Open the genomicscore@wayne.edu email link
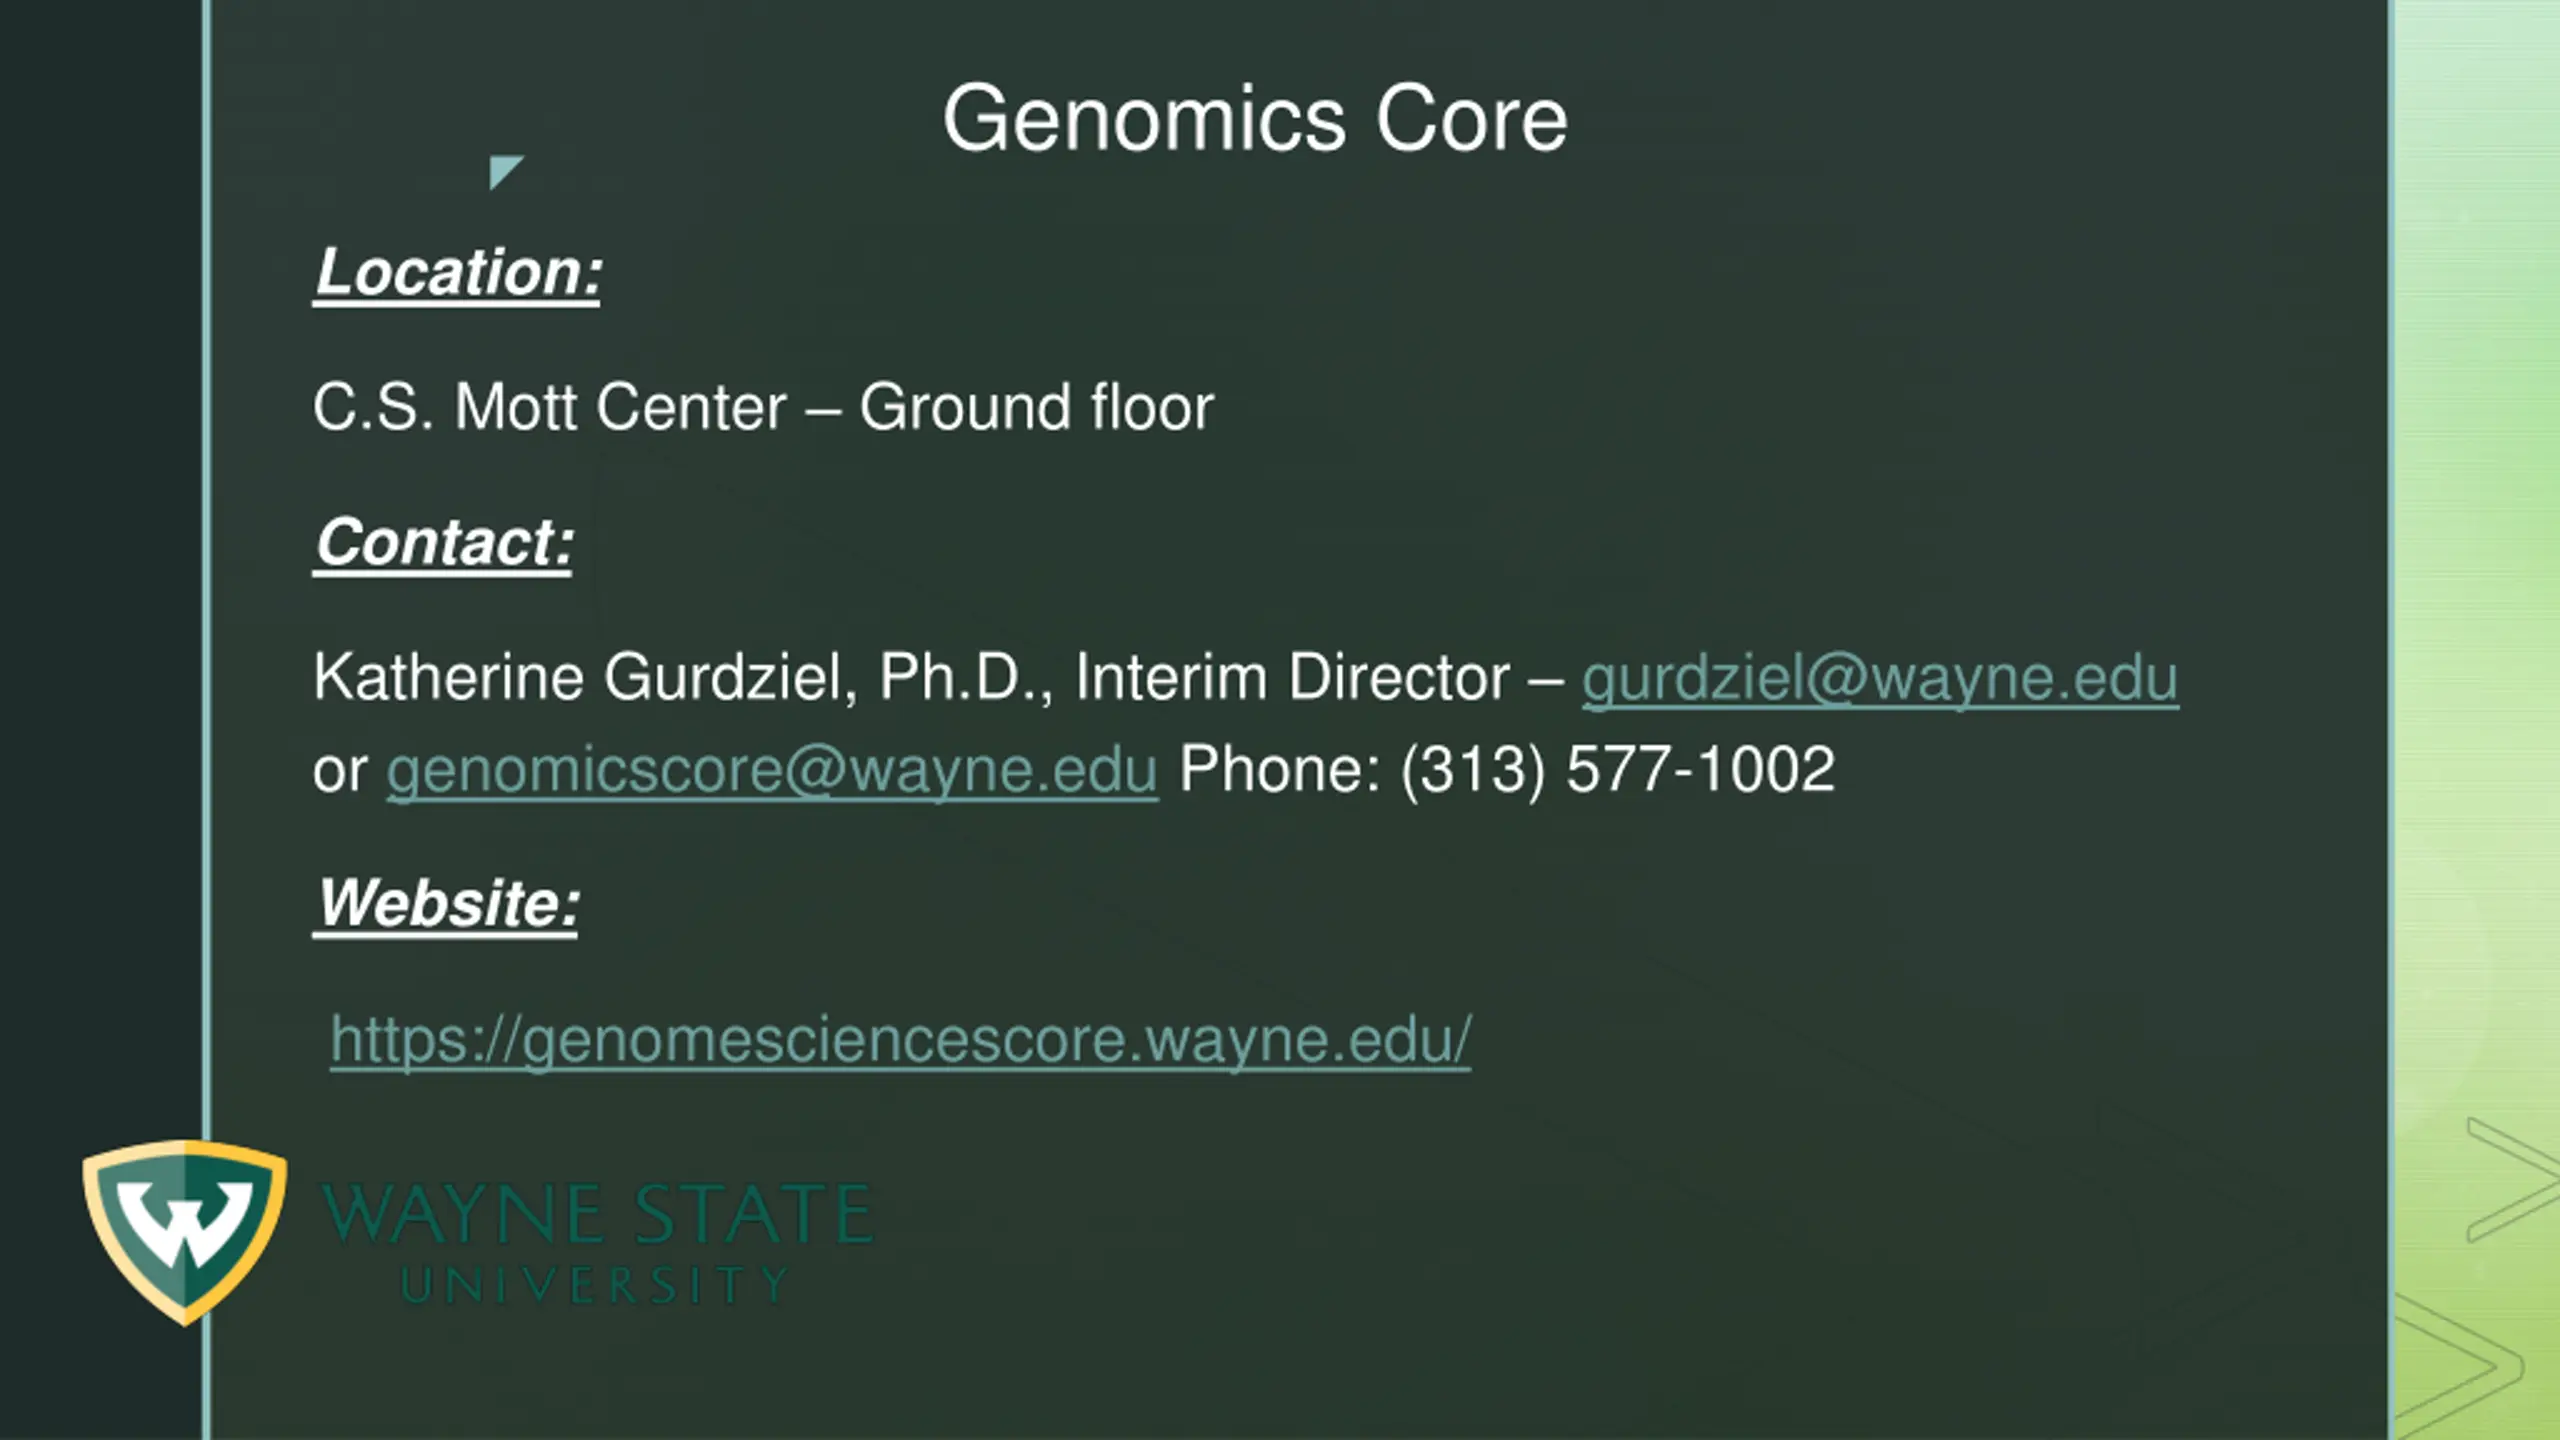Screen dimensions: 2560x1440 pyautogui.click(x=772, y=771)
